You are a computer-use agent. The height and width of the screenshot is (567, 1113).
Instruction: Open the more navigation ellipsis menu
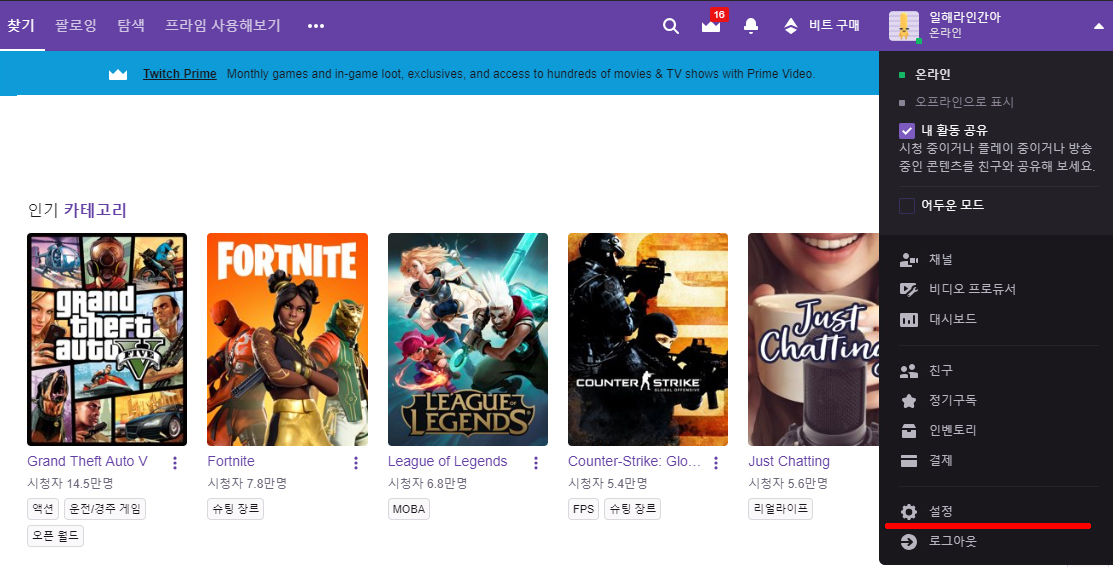(x=316, y=26)
